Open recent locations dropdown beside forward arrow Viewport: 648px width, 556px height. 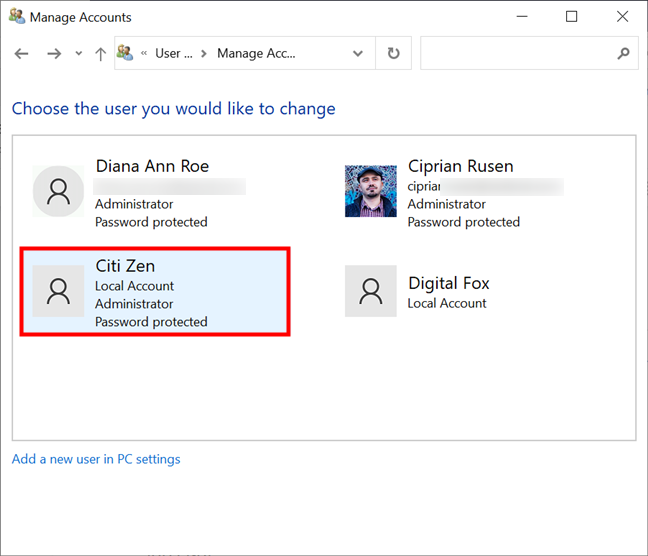79,53
